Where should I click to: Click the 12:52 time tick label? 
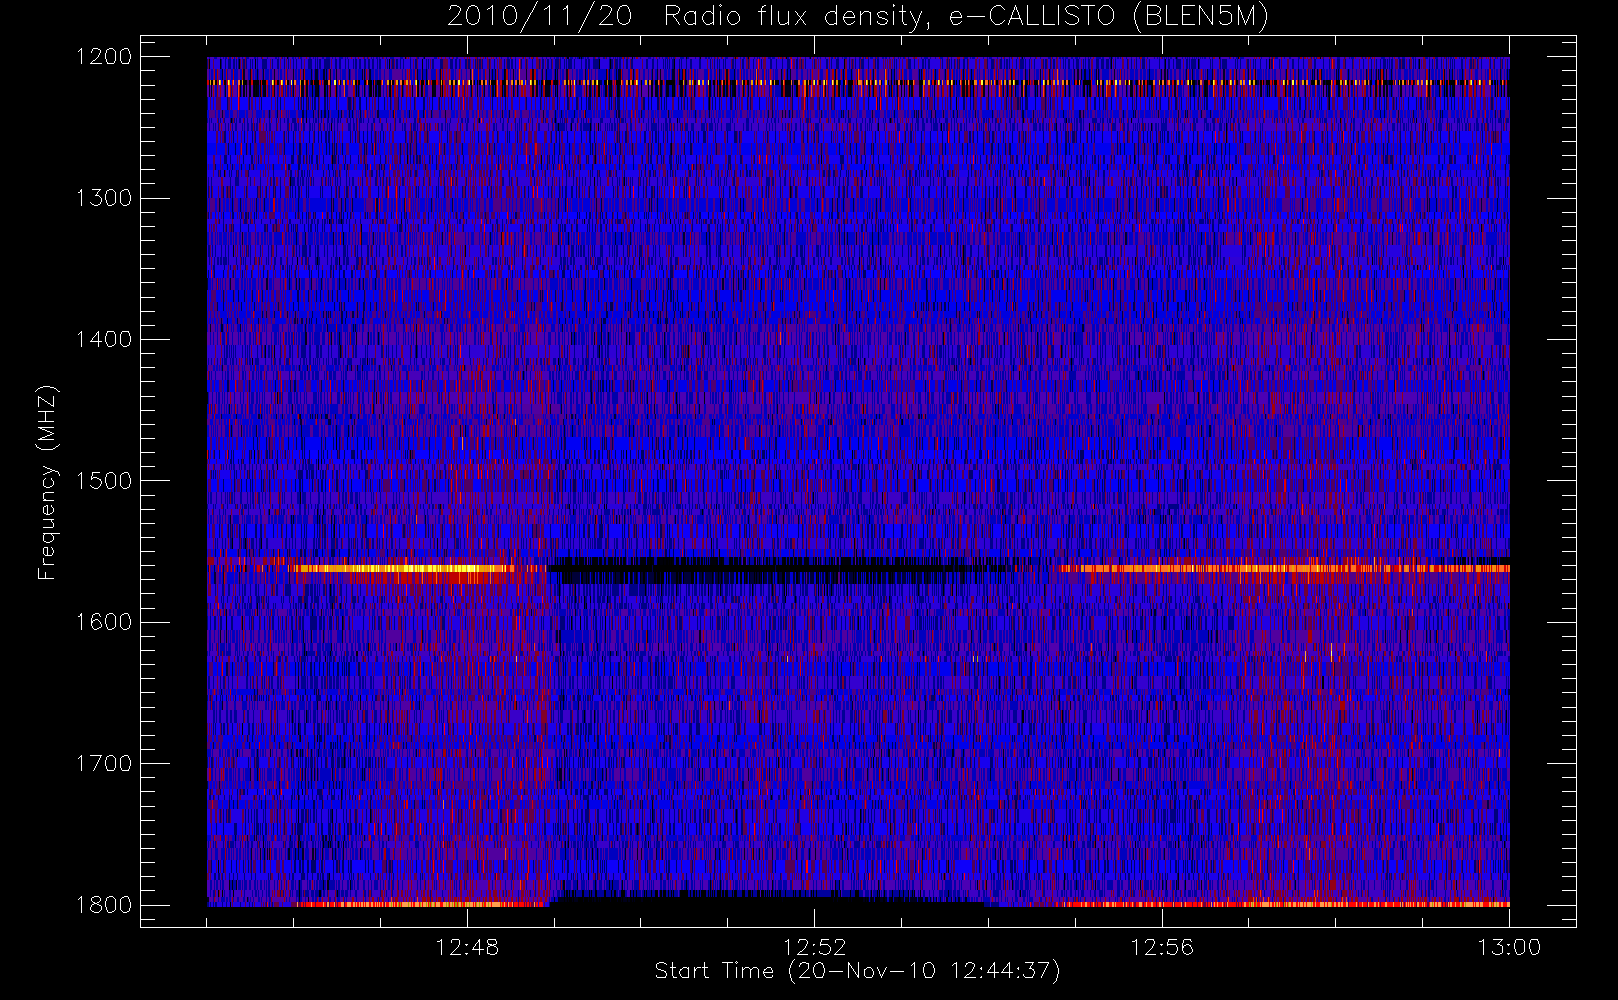pyautogui.click(x=814, y=947)
